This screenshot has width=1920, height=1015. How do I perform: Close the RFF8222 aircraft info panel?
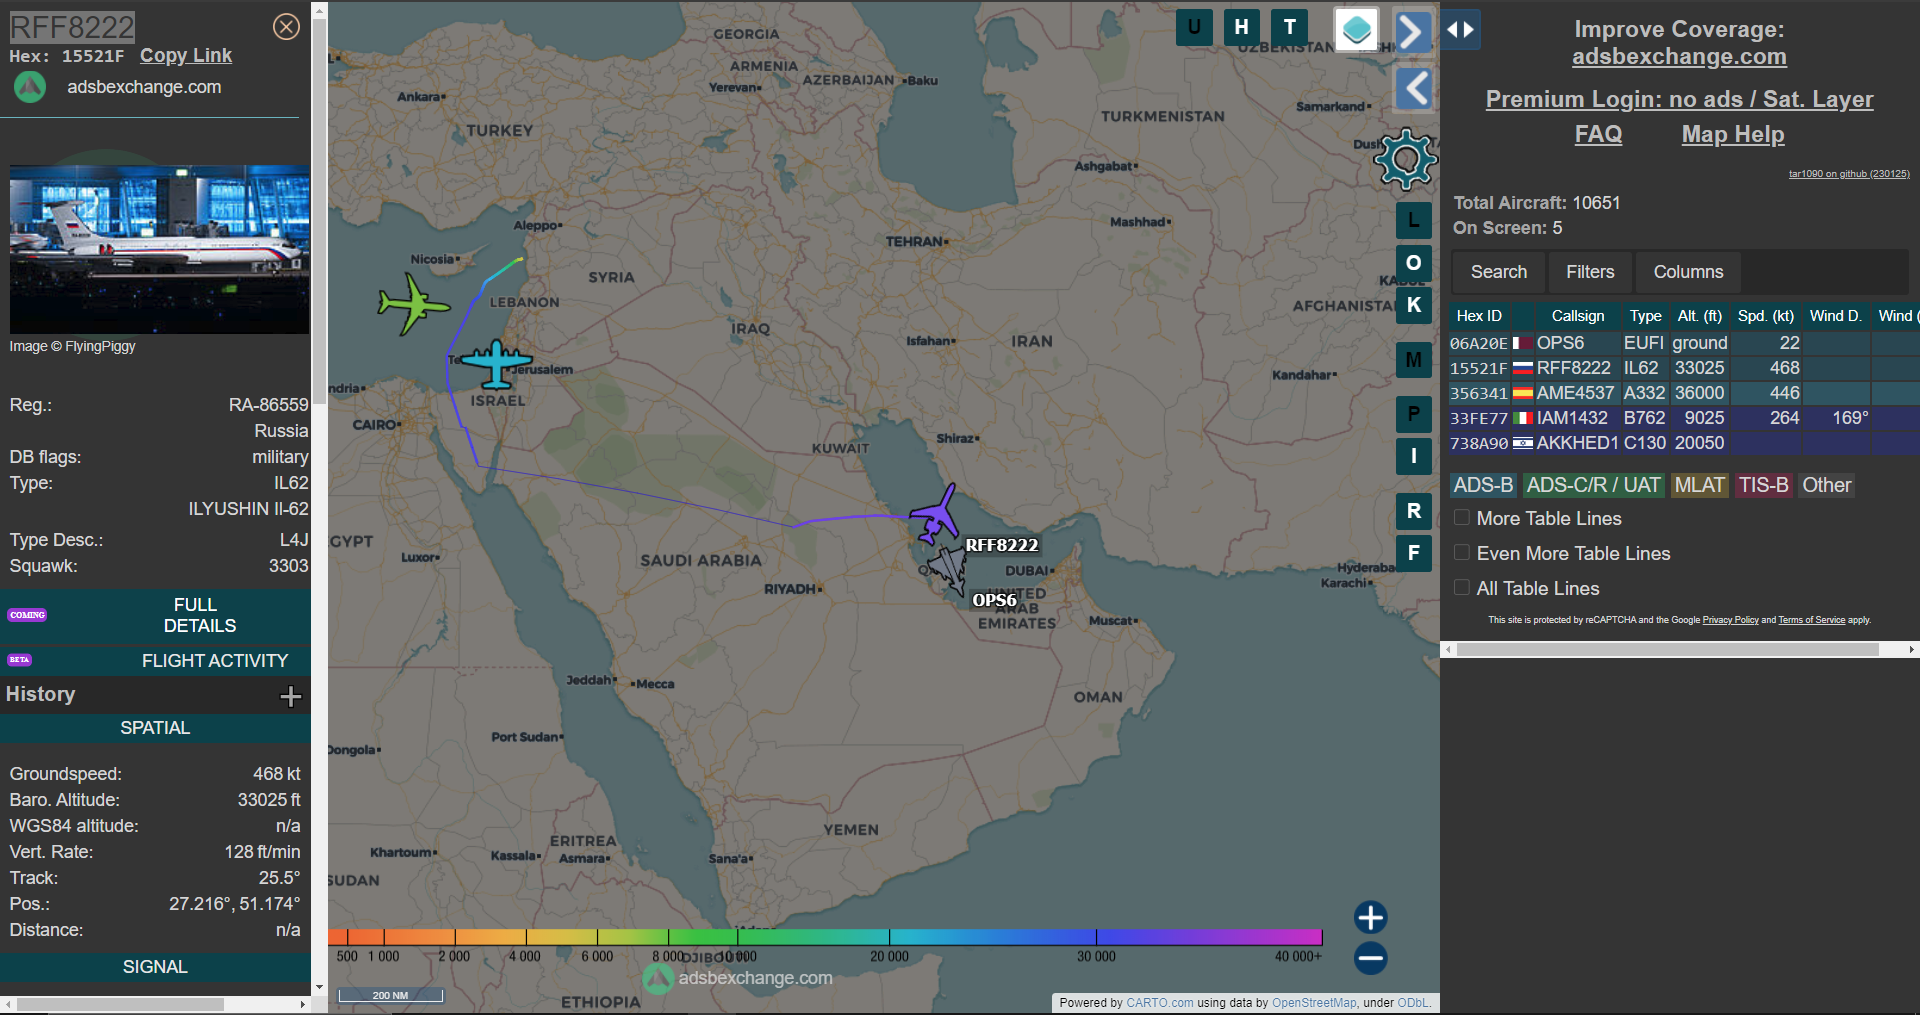point(286,27)
